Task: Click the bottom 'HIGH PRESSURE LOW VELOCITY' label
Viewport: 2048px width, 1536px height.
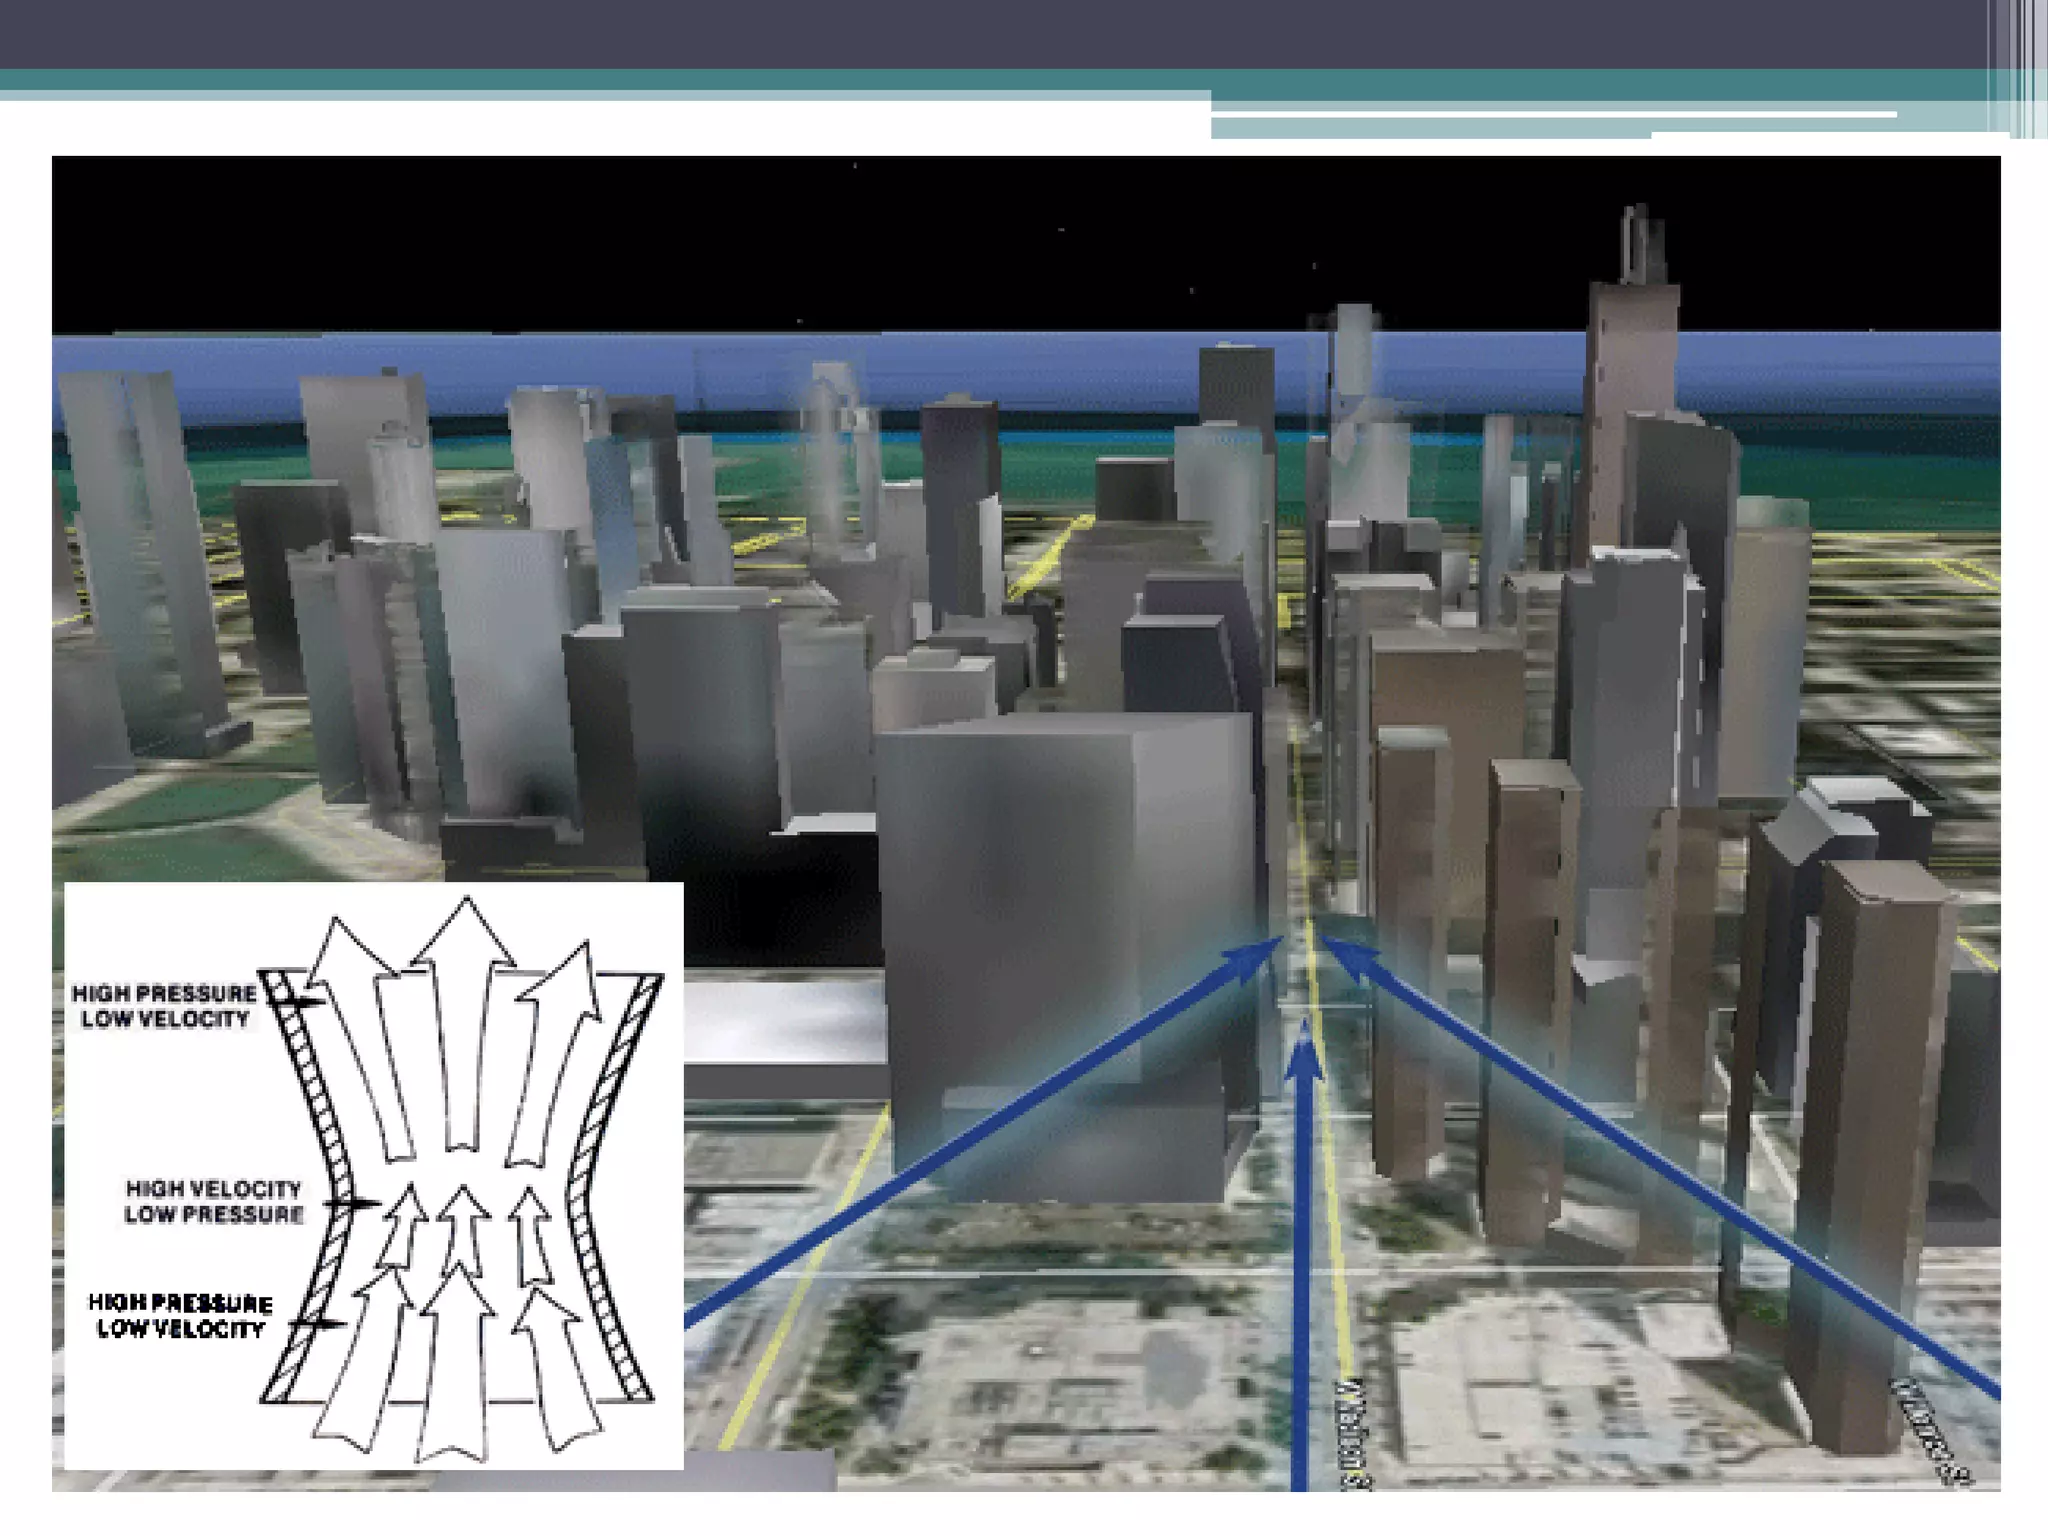Action: [180, 1316]
